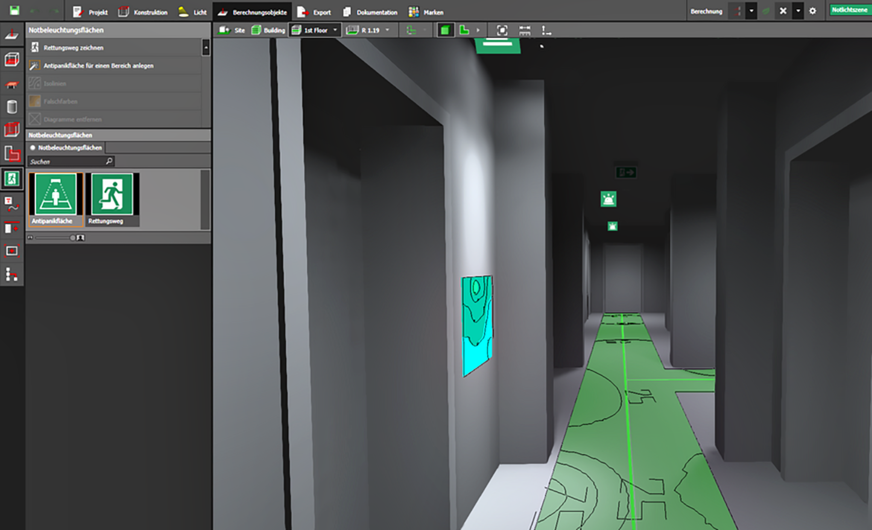Select the Rettungsweg thumbnail
This screenshot has height=530, width=872.
(112, 198)
